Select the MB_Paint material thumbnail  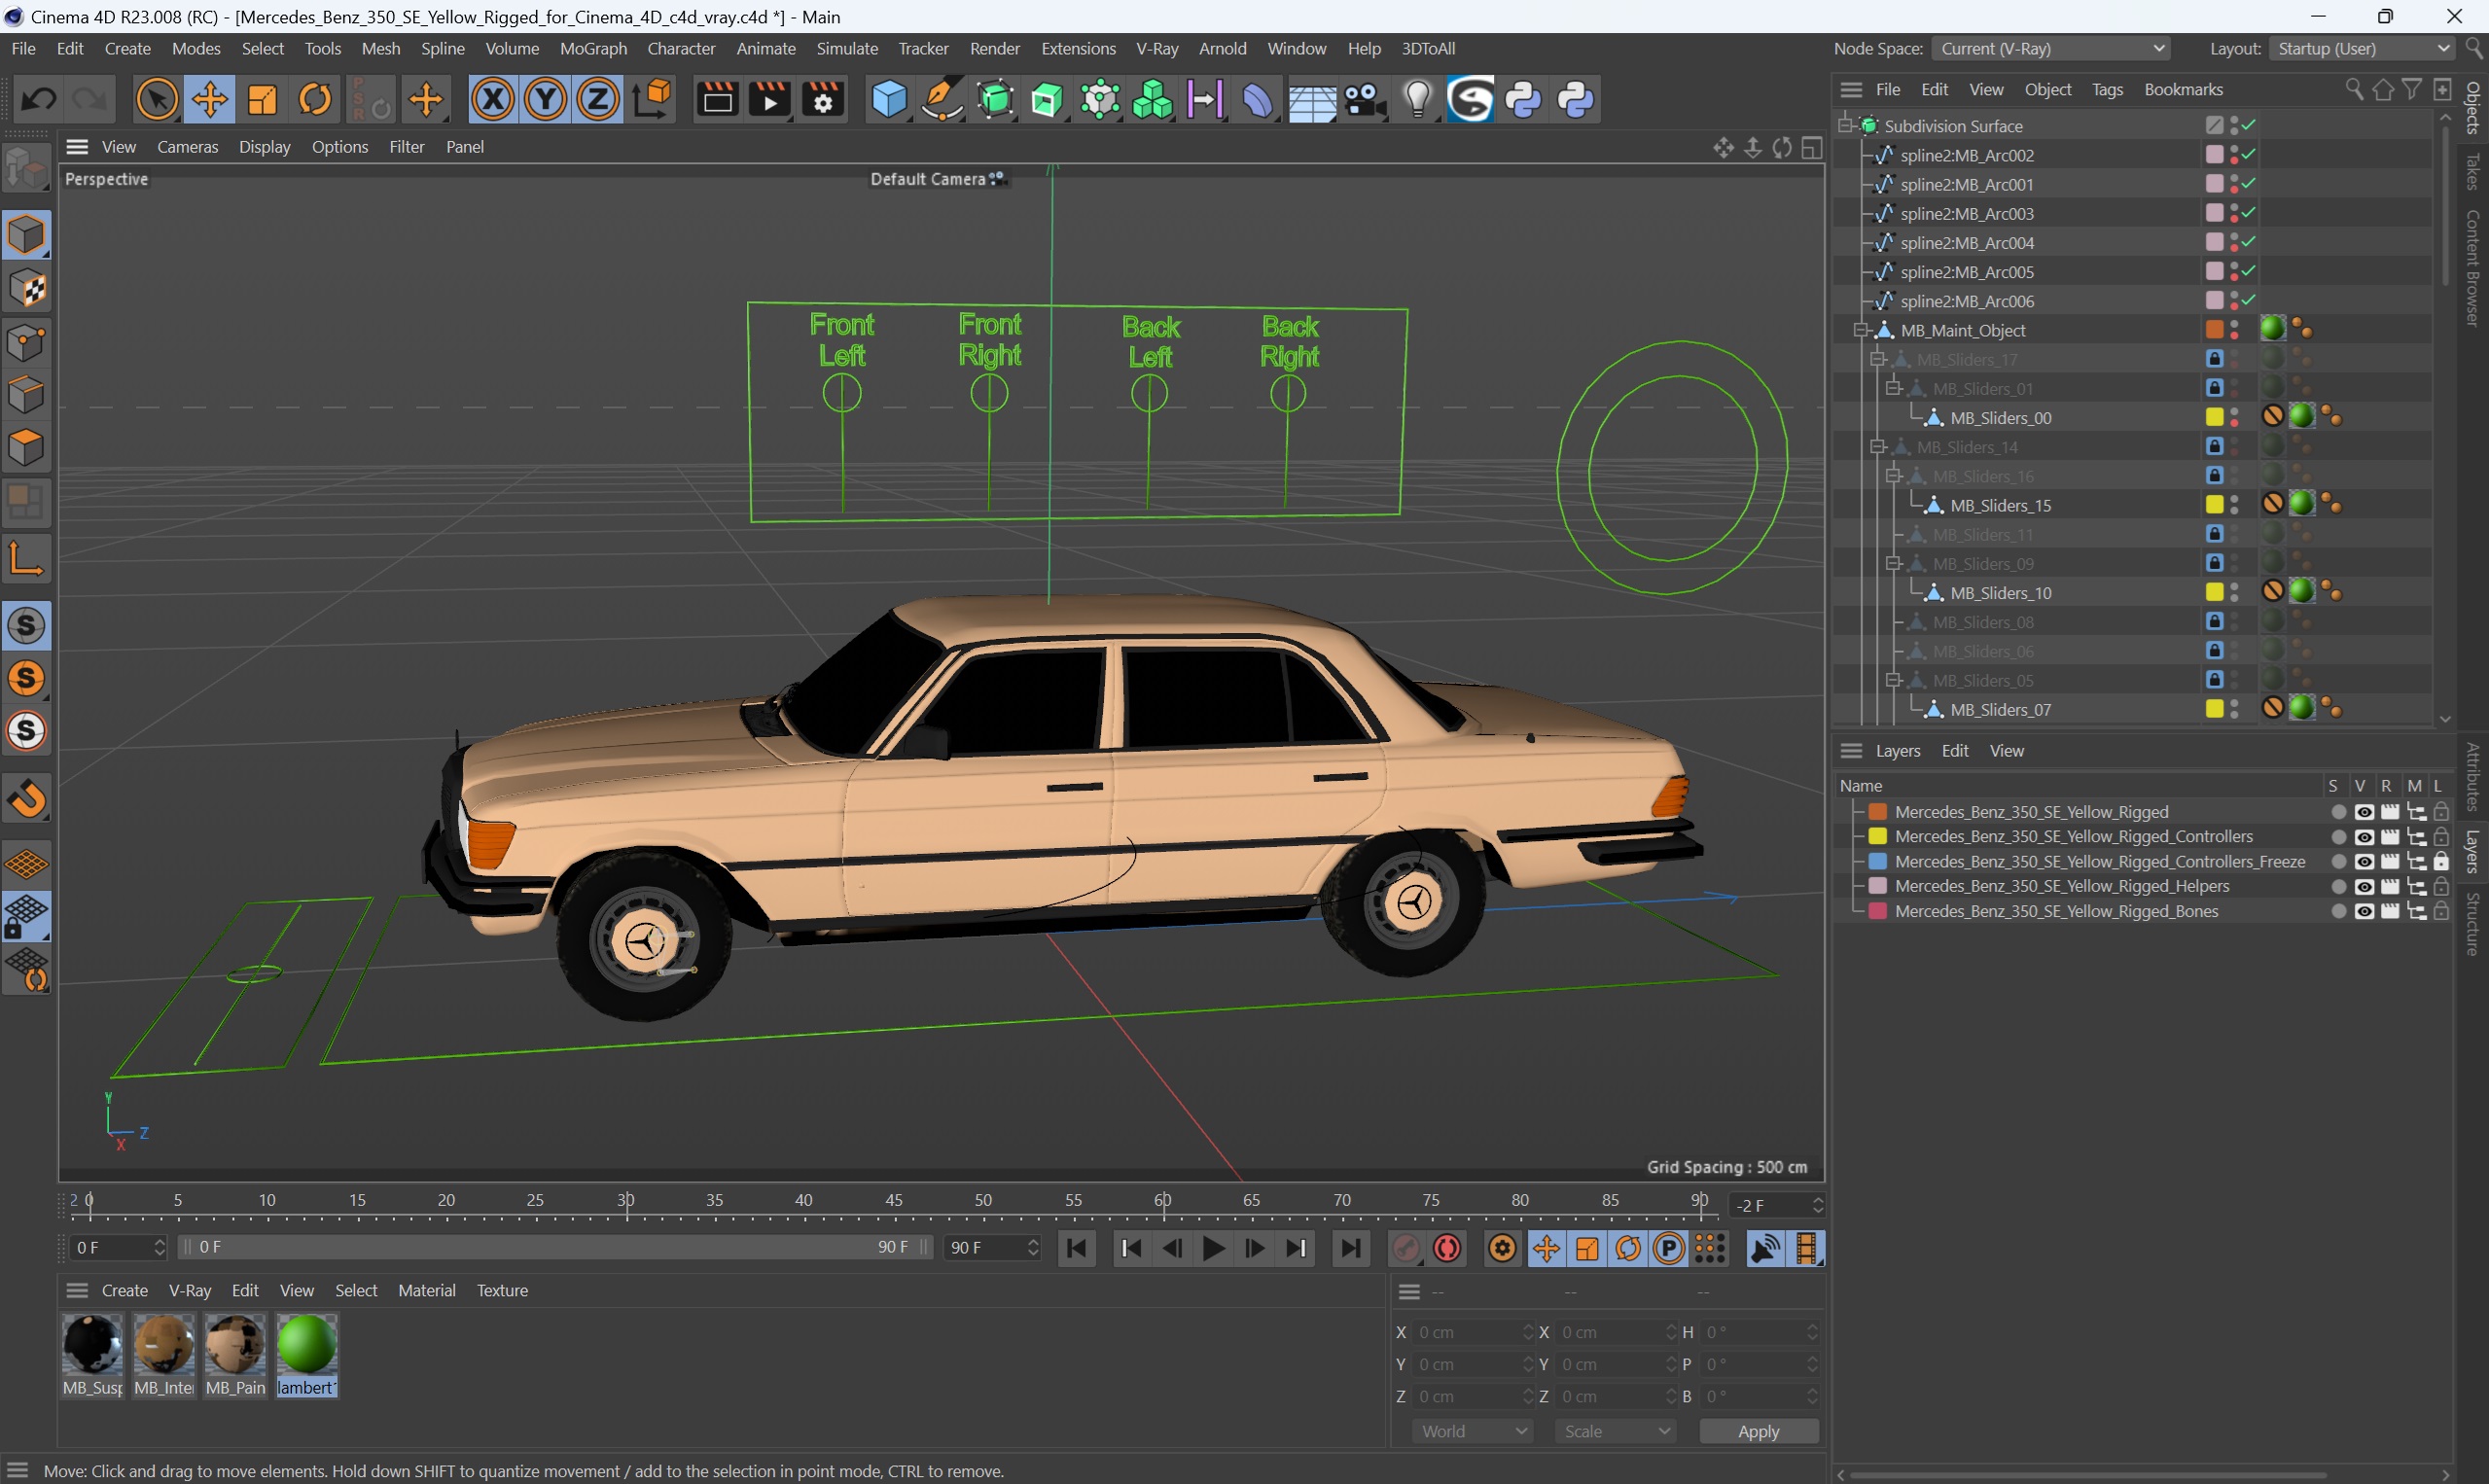[235, 1345]
